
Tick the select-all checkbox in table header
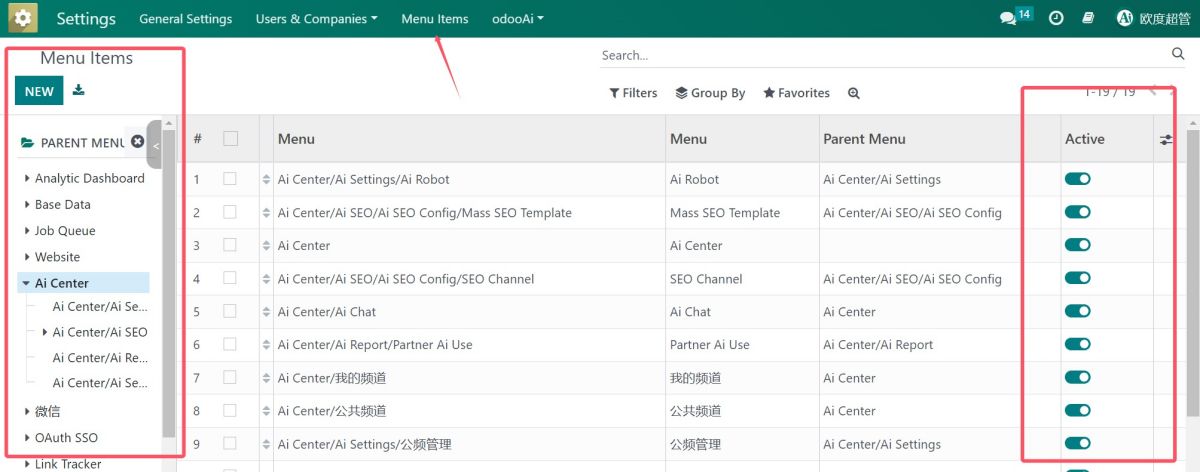tap(230, 139)
